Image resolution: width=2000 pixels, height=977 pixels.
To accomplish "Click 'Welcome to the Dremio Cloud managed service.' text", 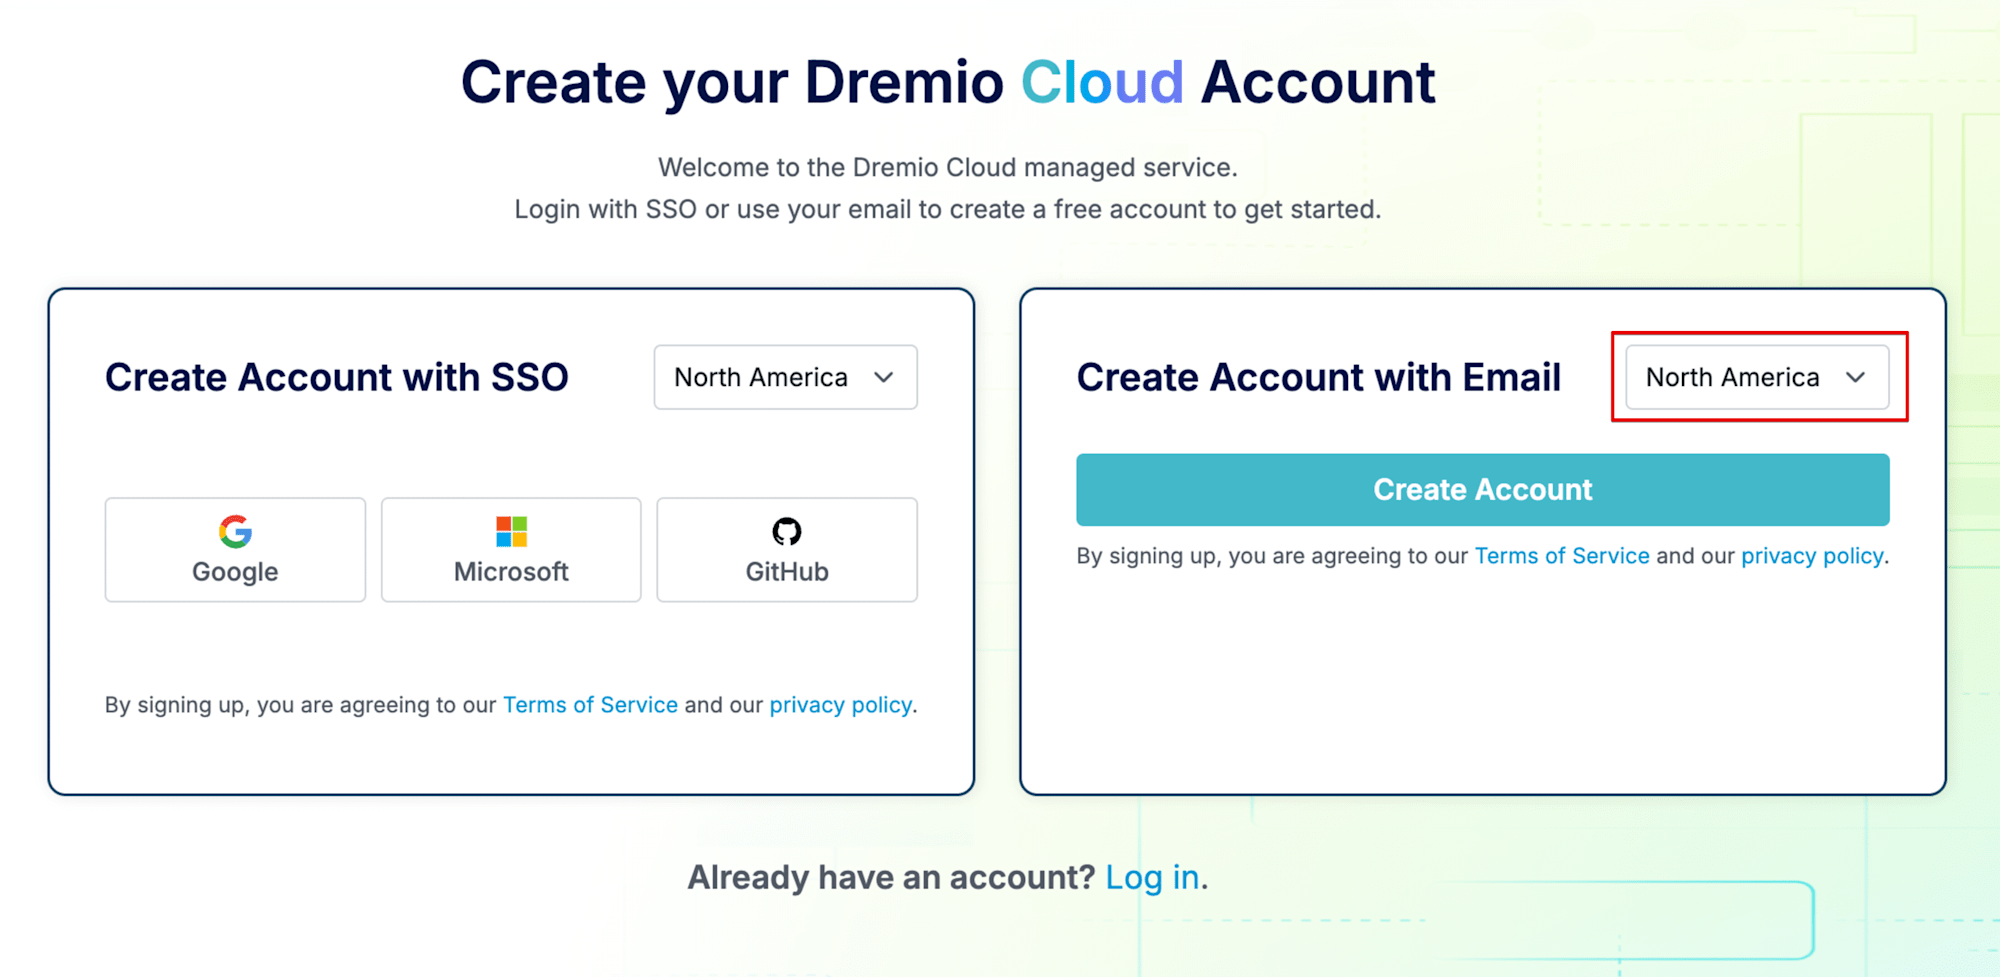I will (x=948, y=167).
